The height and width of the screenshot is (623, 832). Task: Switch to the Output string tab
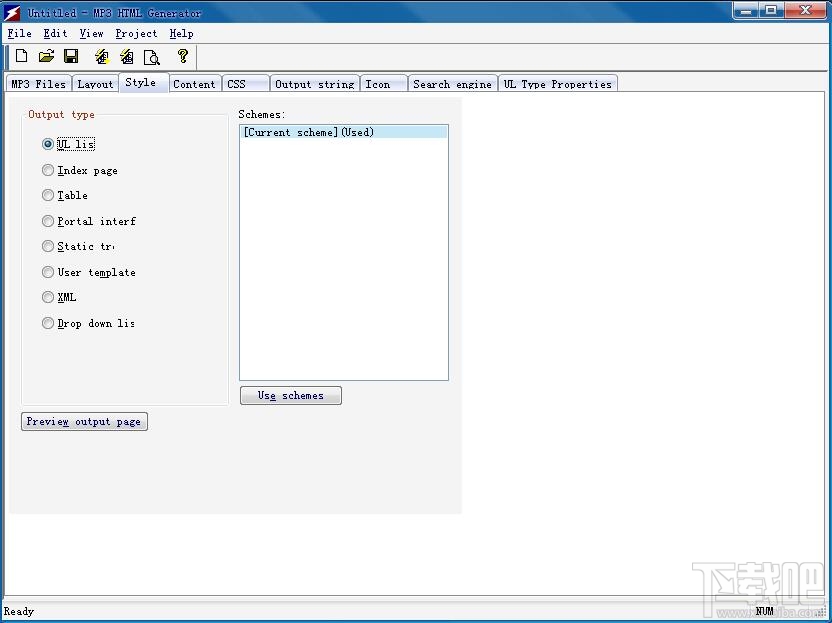pyautogui.click(x=314, y=84)
